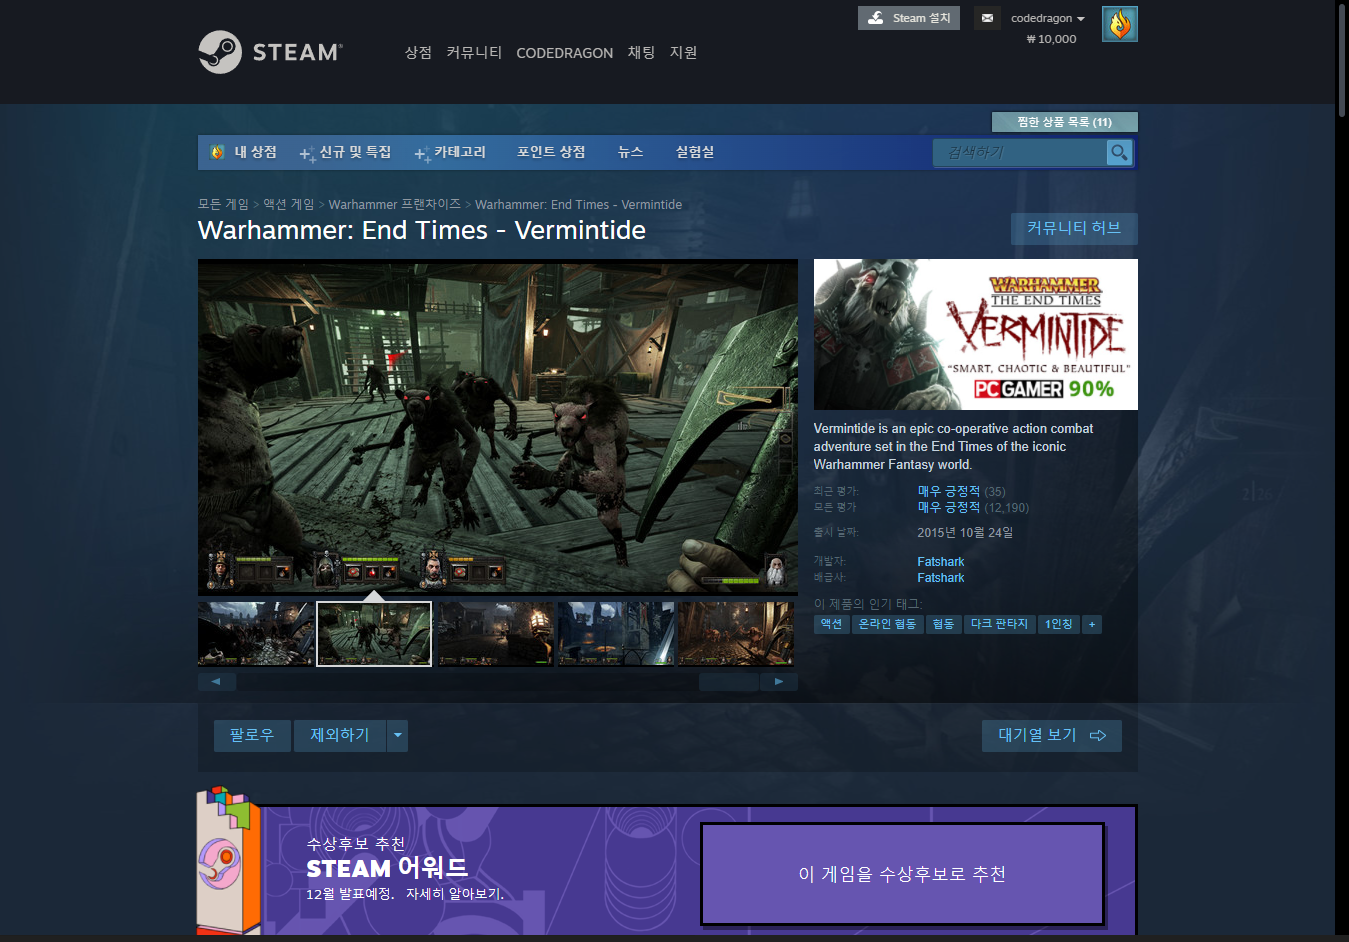Viewport: 1349px width, 942px height.
Task: Expand the codedragon account dropdown
Action: [x=1047, y=18]
